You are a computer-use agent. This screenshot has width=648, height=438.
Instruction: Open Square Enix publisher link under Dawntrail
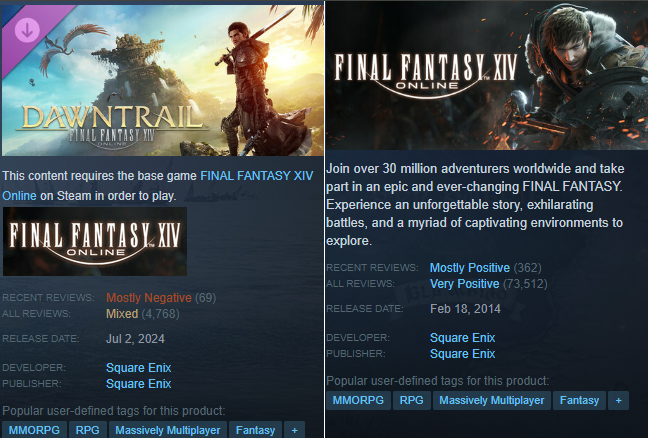coord(138,384)
